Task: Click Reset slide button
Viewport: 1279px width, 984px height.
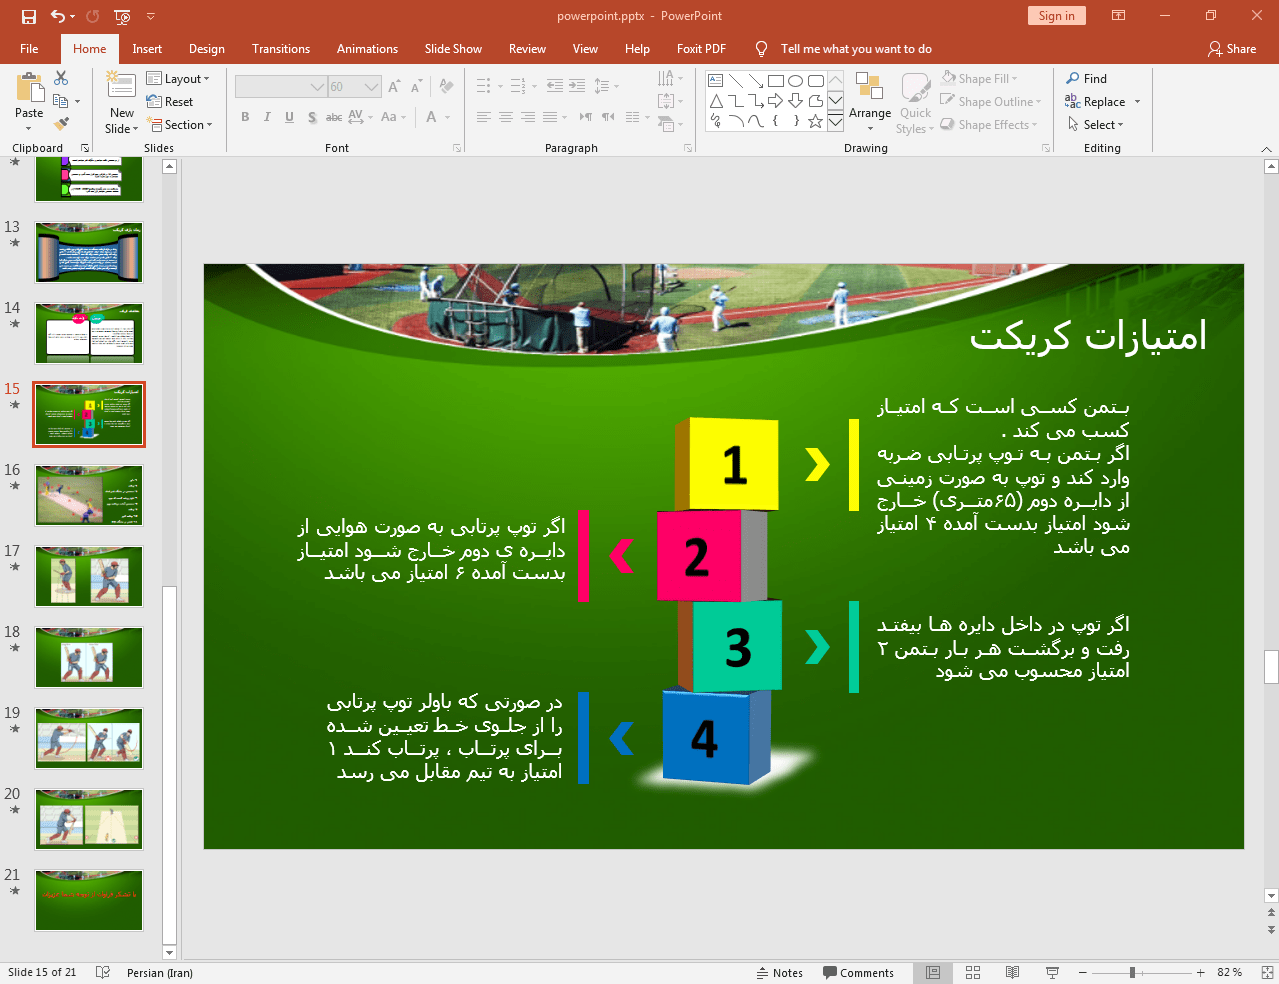Action: (170, 101)
